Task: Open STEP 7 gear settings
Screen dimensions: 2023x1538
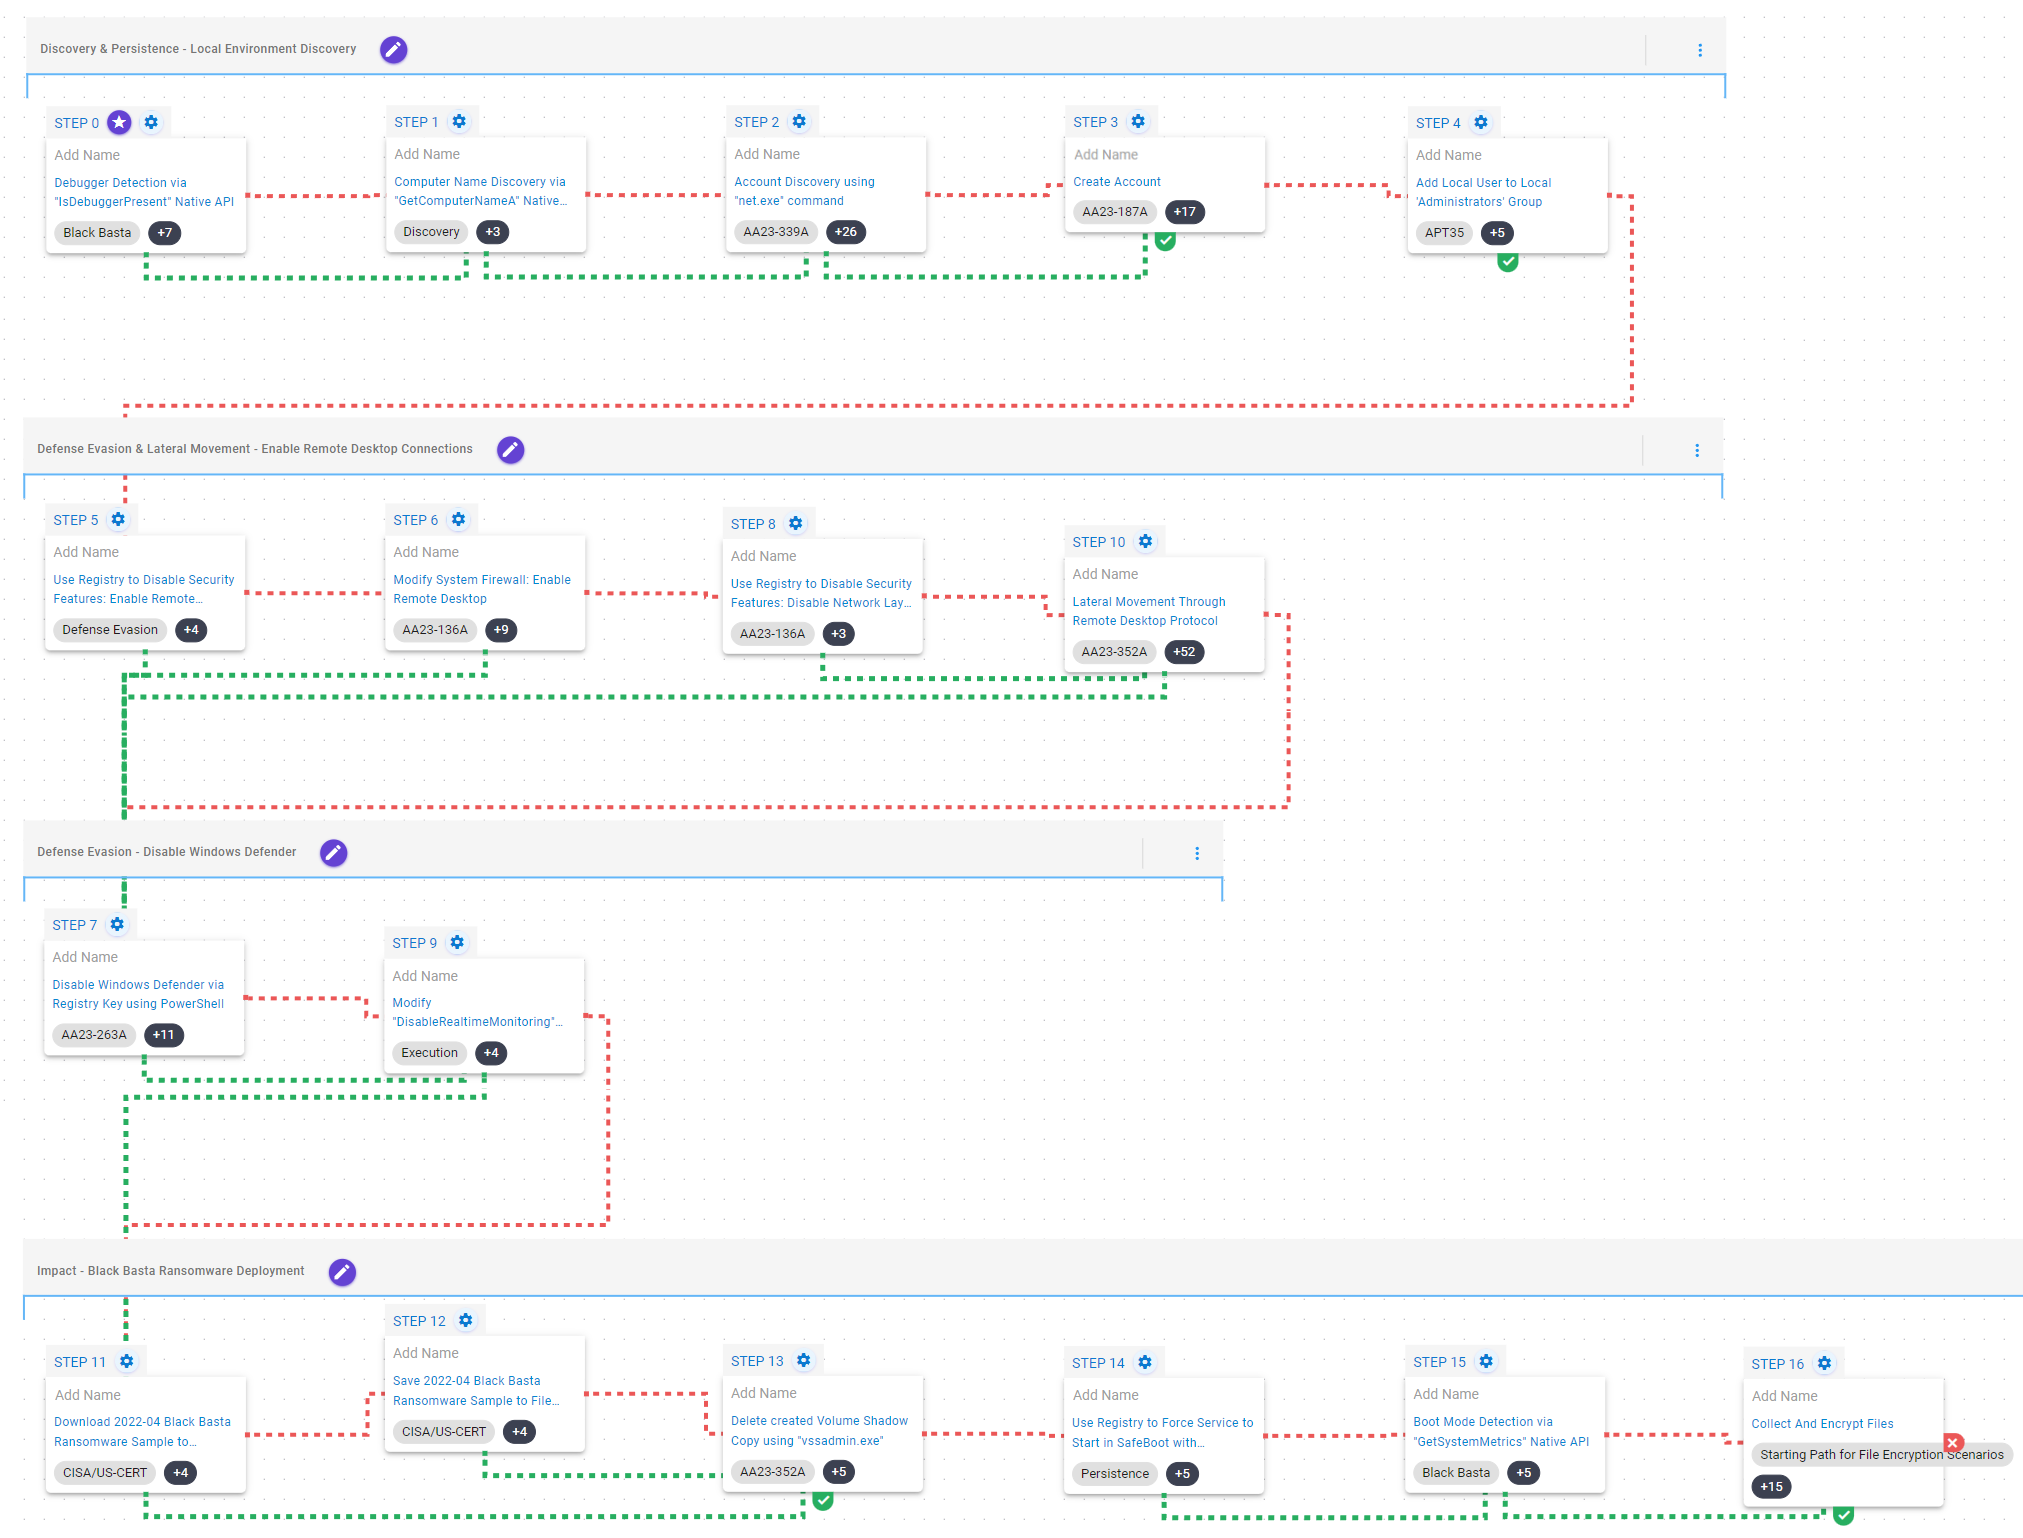Action: click(117, 925)
